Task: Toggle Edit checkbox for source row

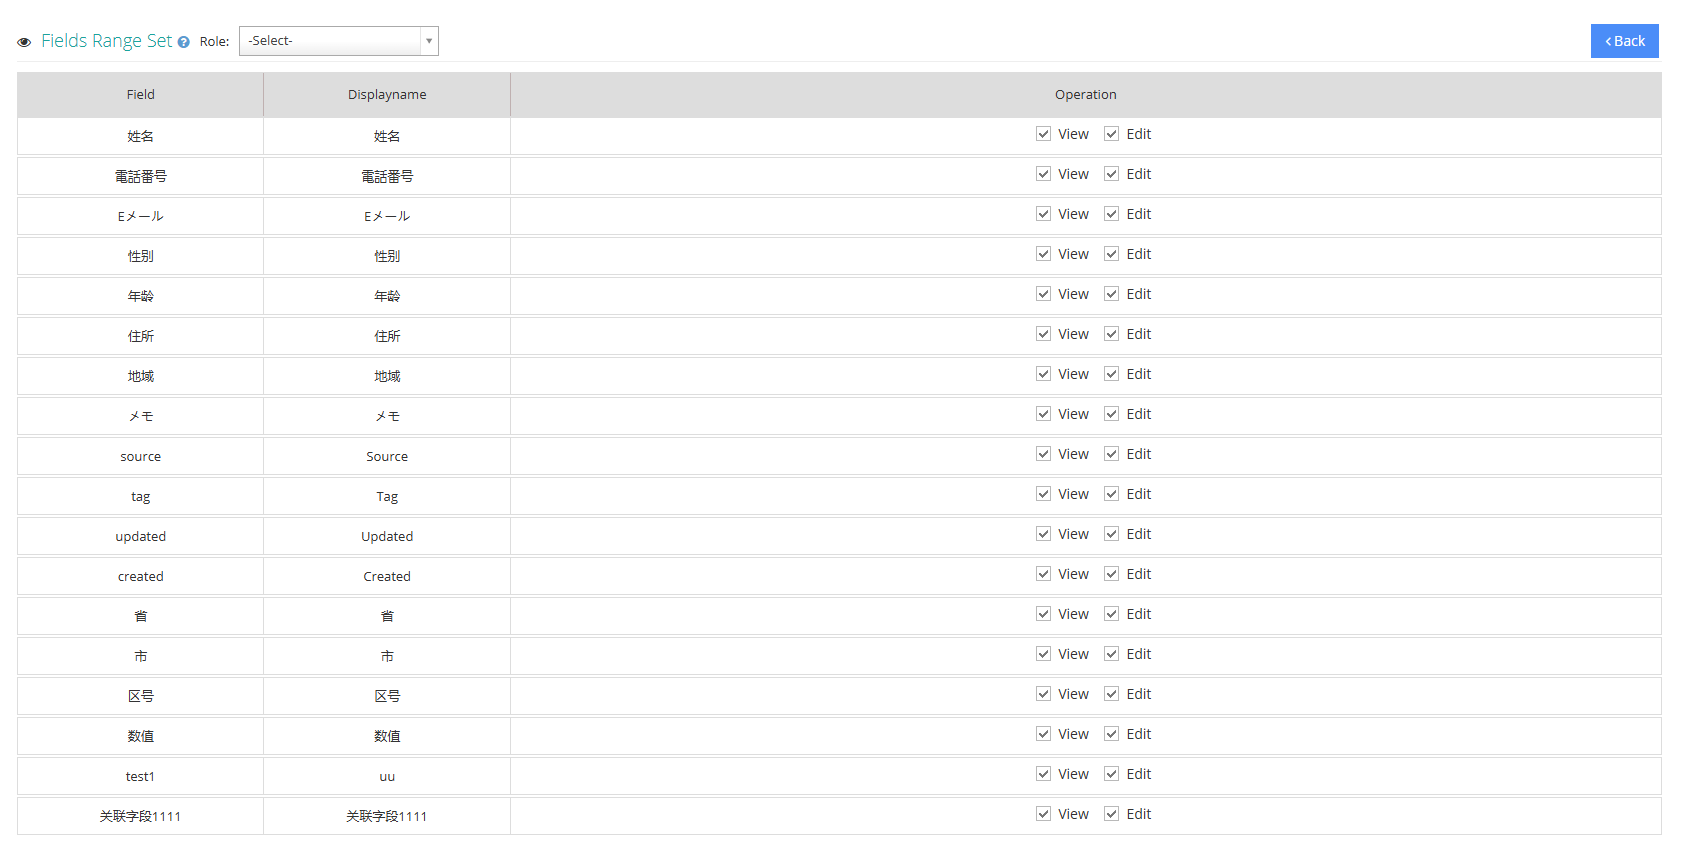Action: 1111,454
